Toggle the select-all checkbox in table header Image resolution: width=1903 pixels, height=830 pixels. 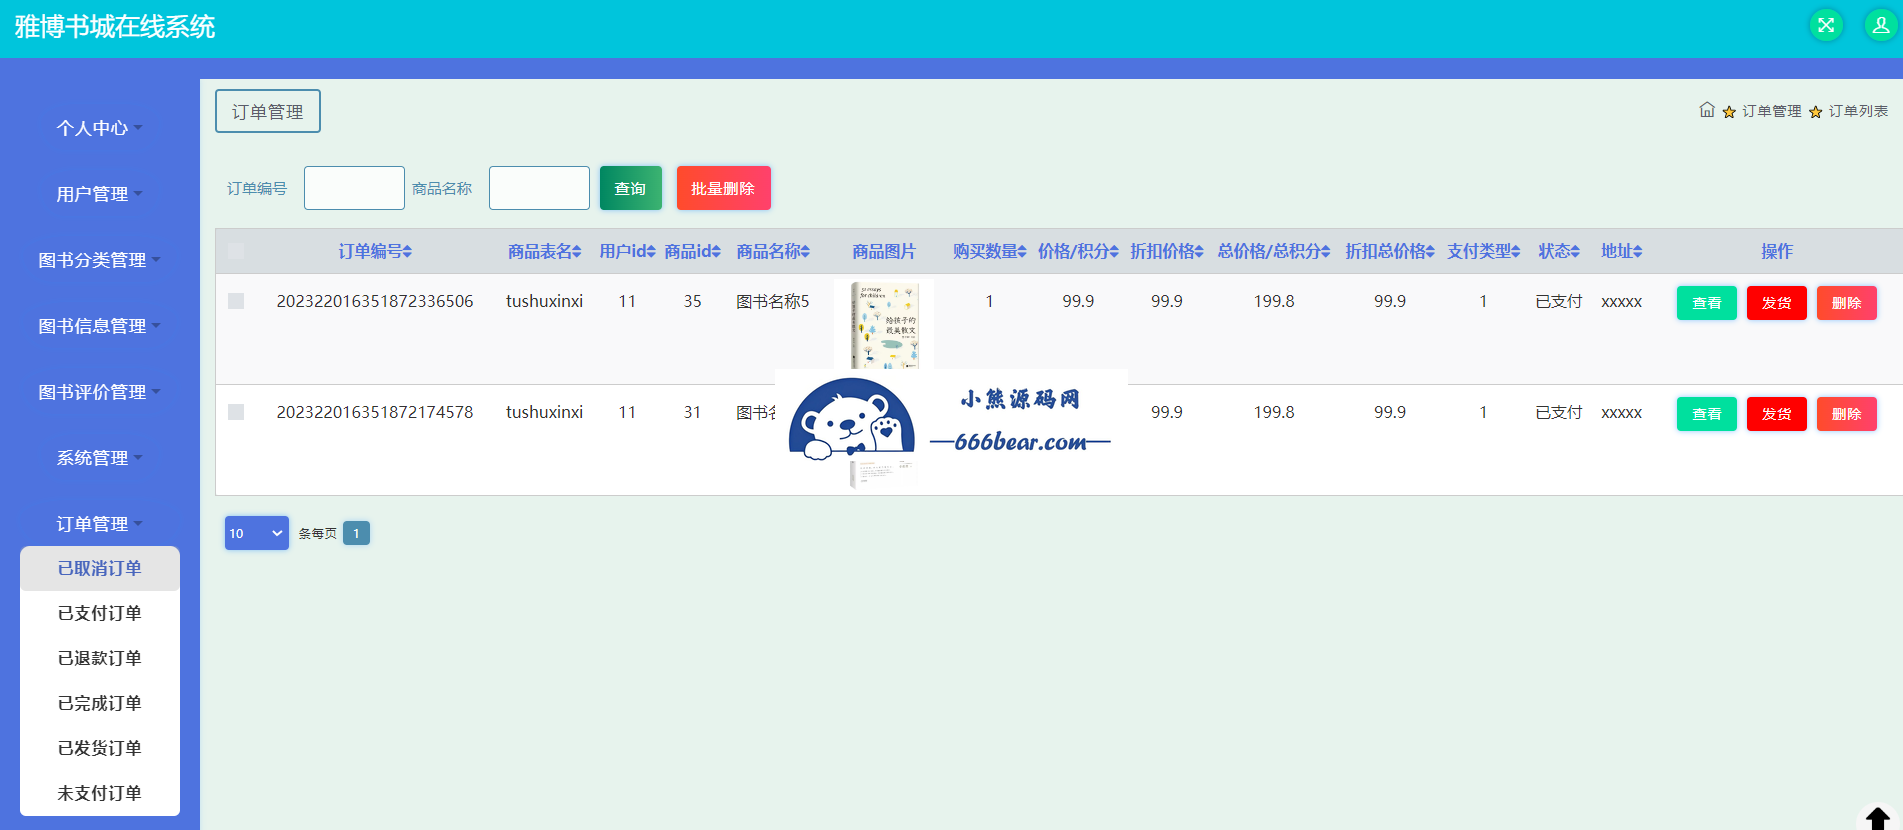click(236, 251)
